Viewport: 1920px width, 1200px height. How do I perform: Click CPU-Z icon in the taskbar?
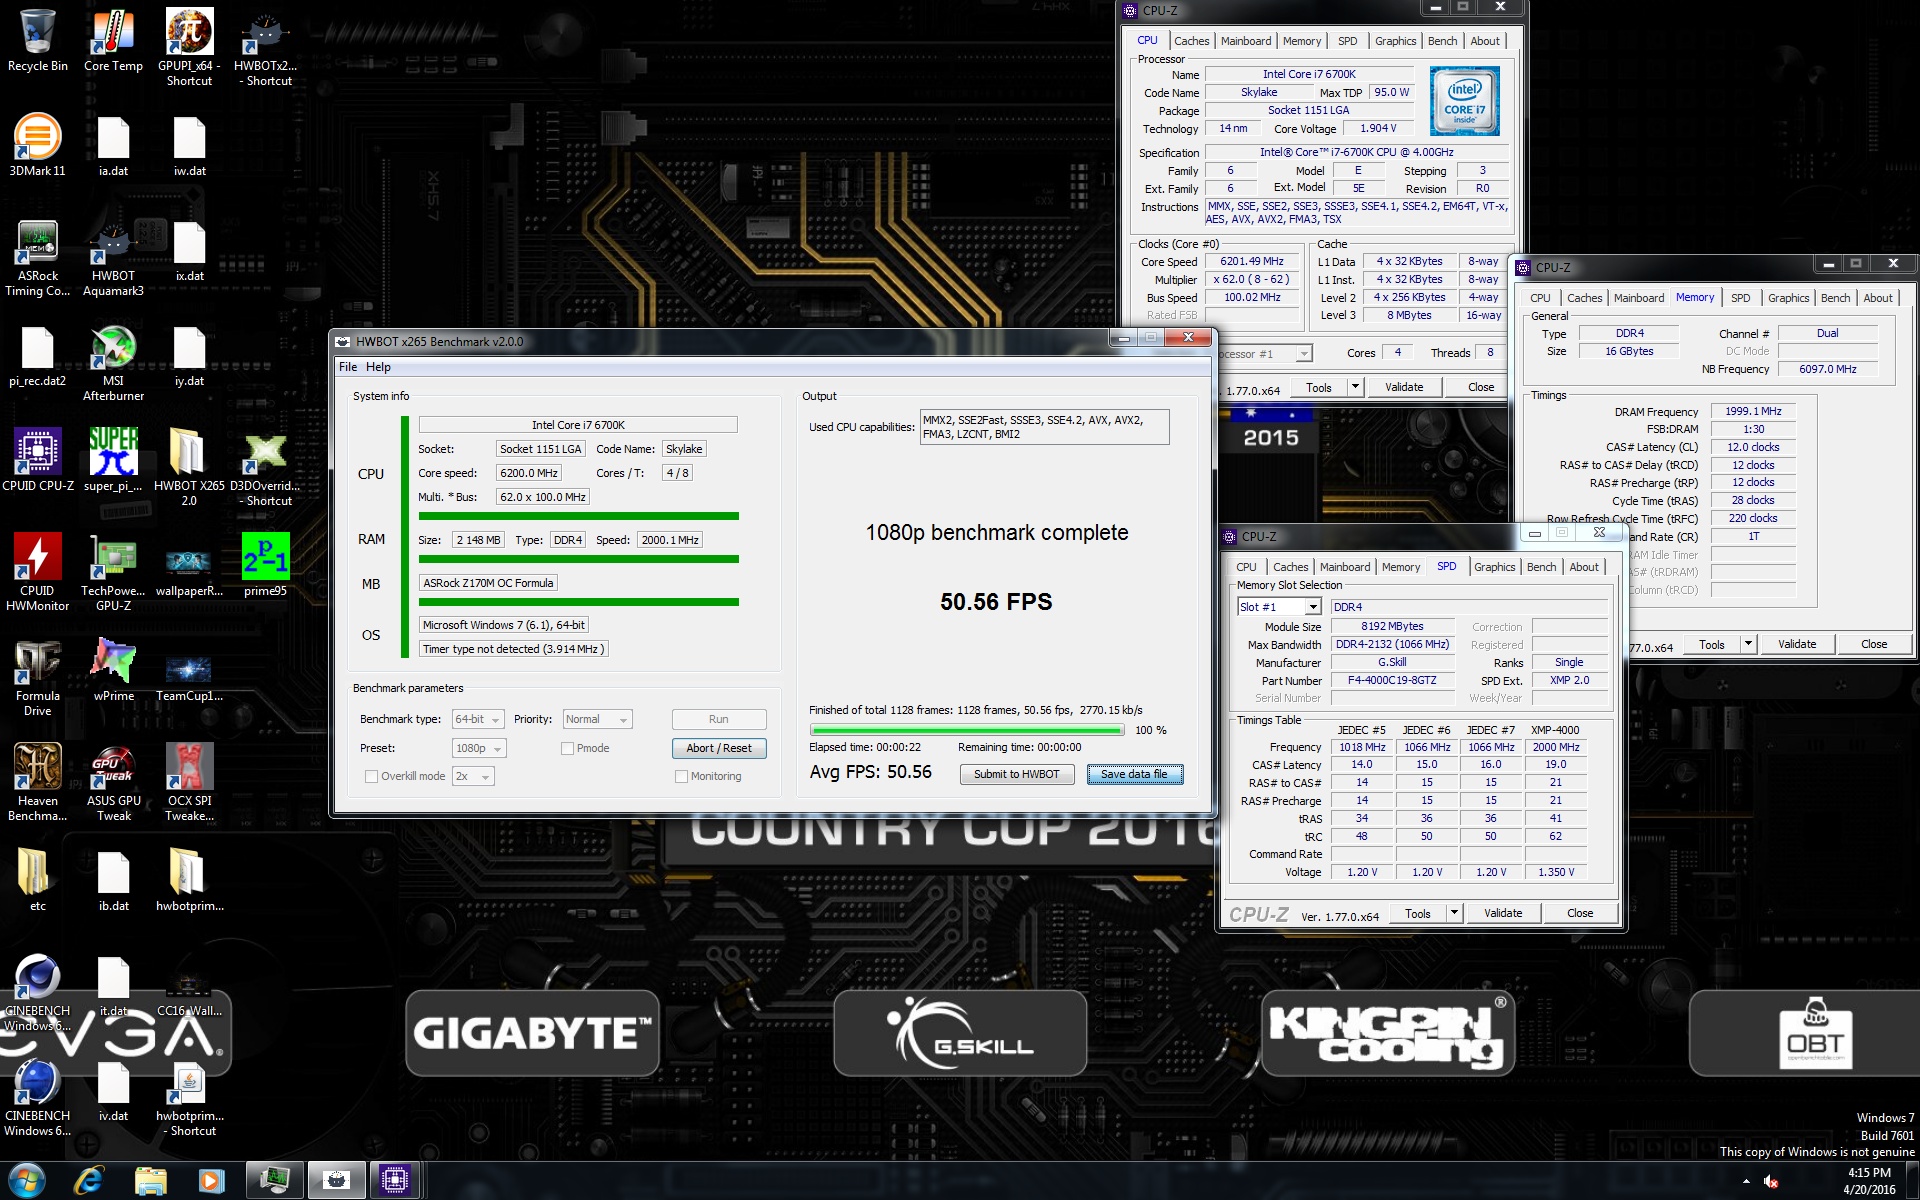coord(395,1180)
